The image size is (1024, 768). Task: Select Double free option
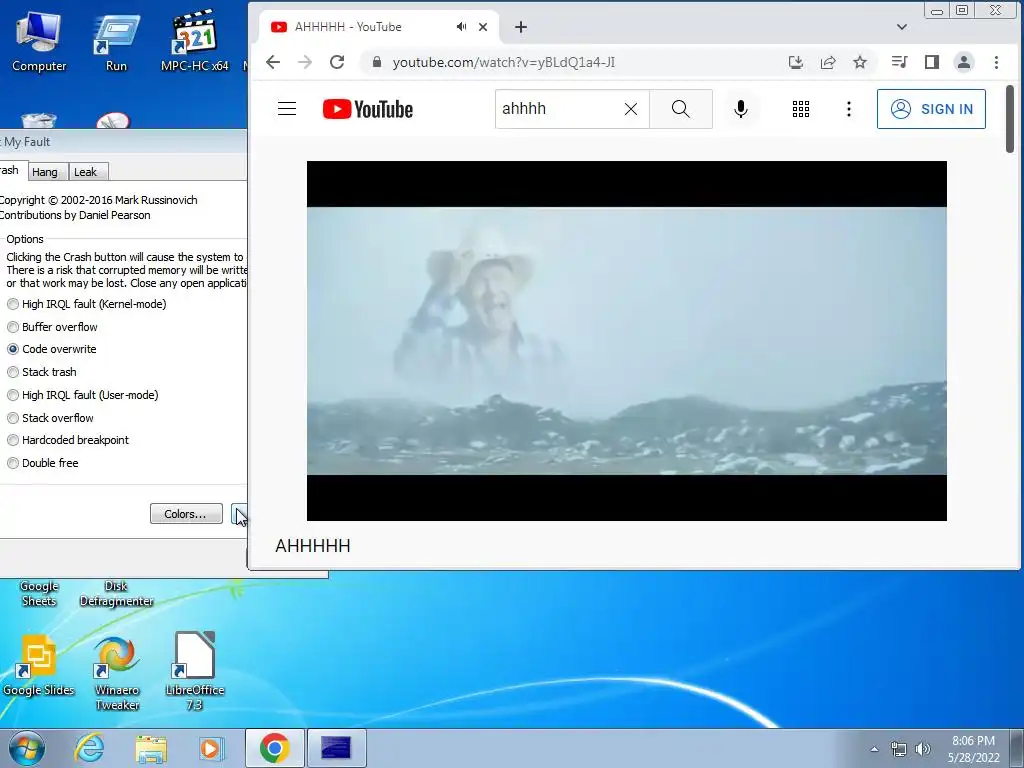pyautogui.click(x=42, y=463)
